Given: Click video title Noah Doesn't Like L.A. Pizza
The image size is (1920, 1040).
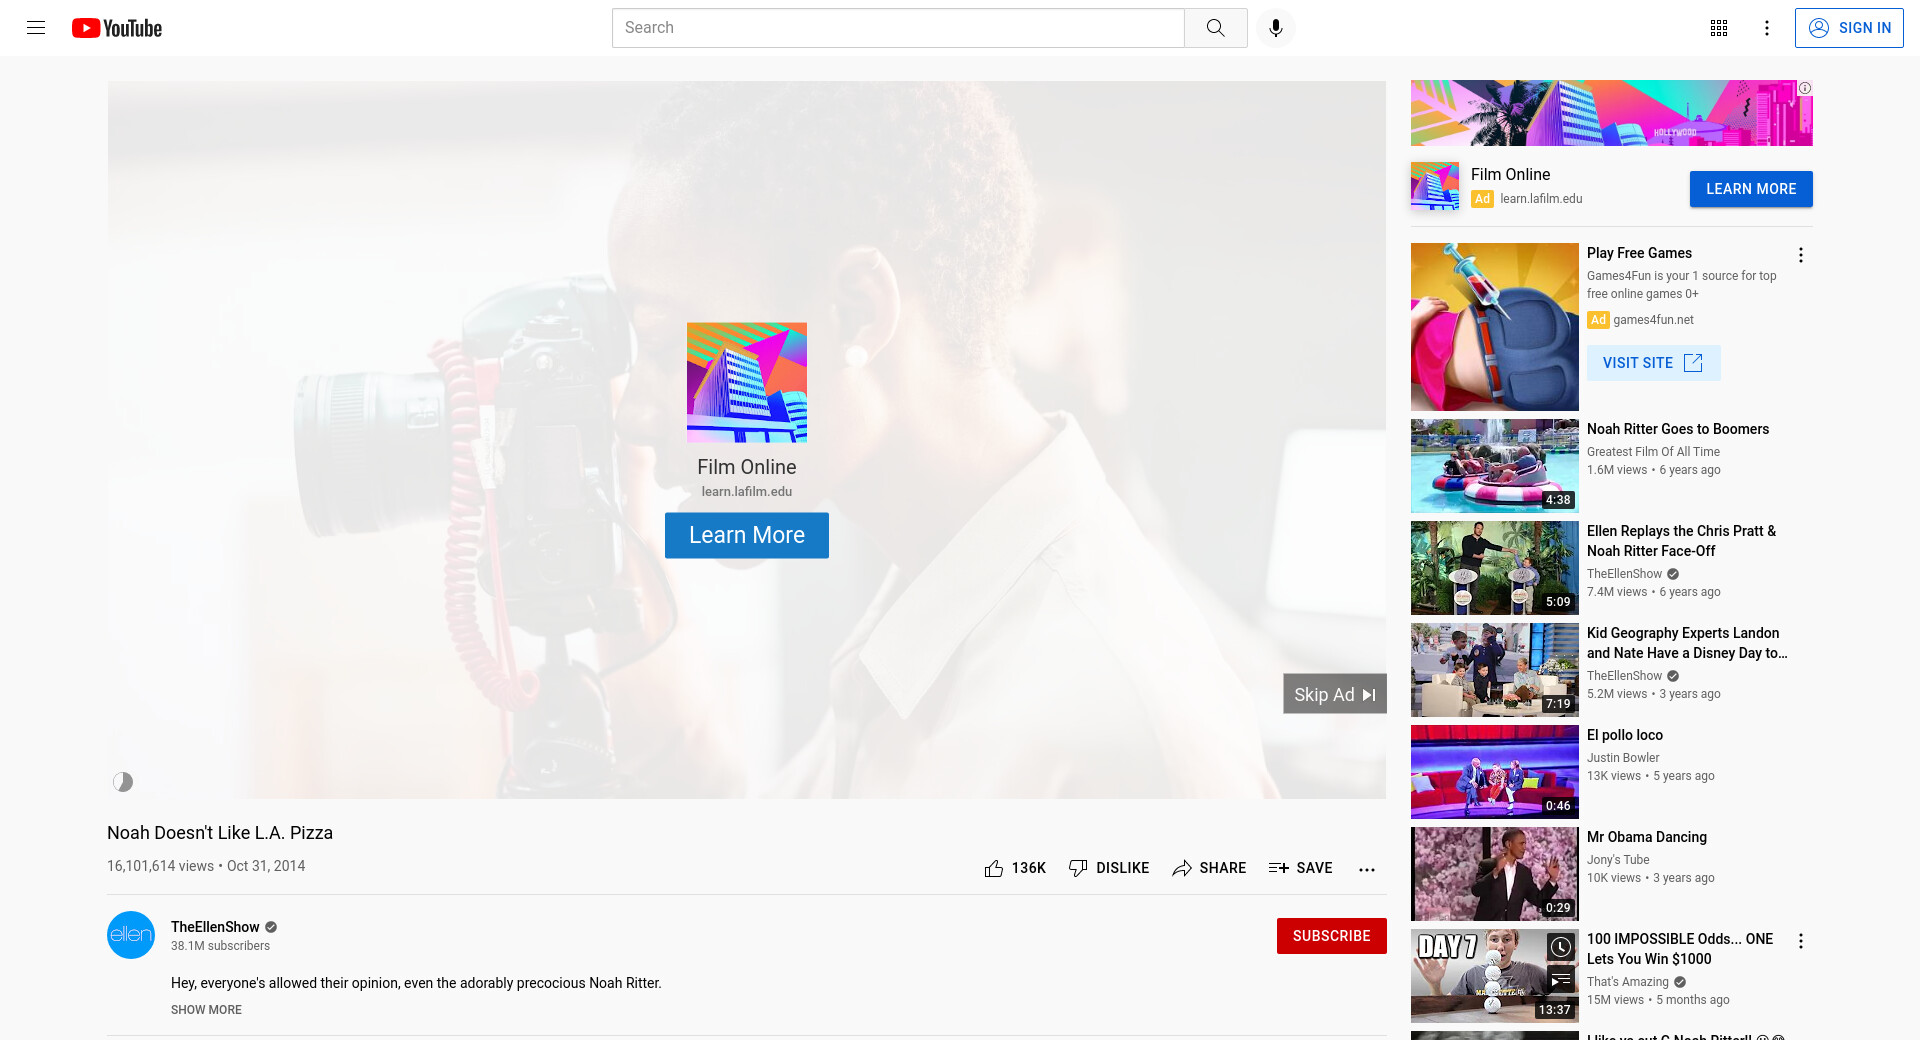Looking at the screenshot, I should click(220, 833).
